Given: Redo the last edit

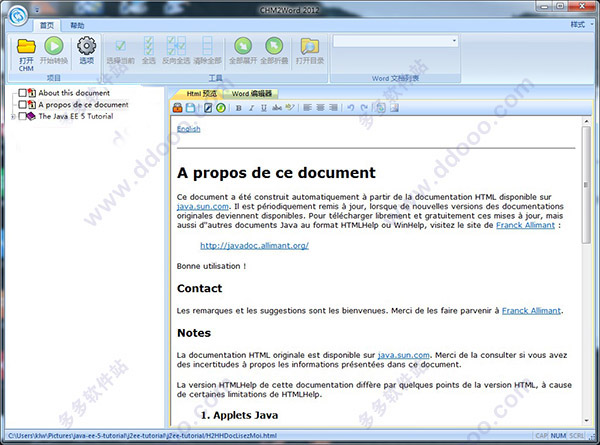Looking at the screenshot, I should point(364,108).
